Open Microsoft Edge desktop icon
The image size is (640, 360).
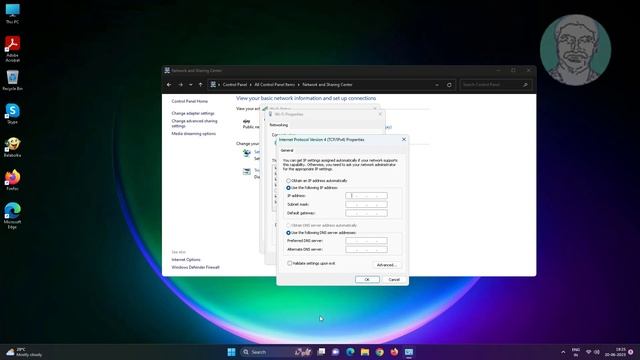12,216
